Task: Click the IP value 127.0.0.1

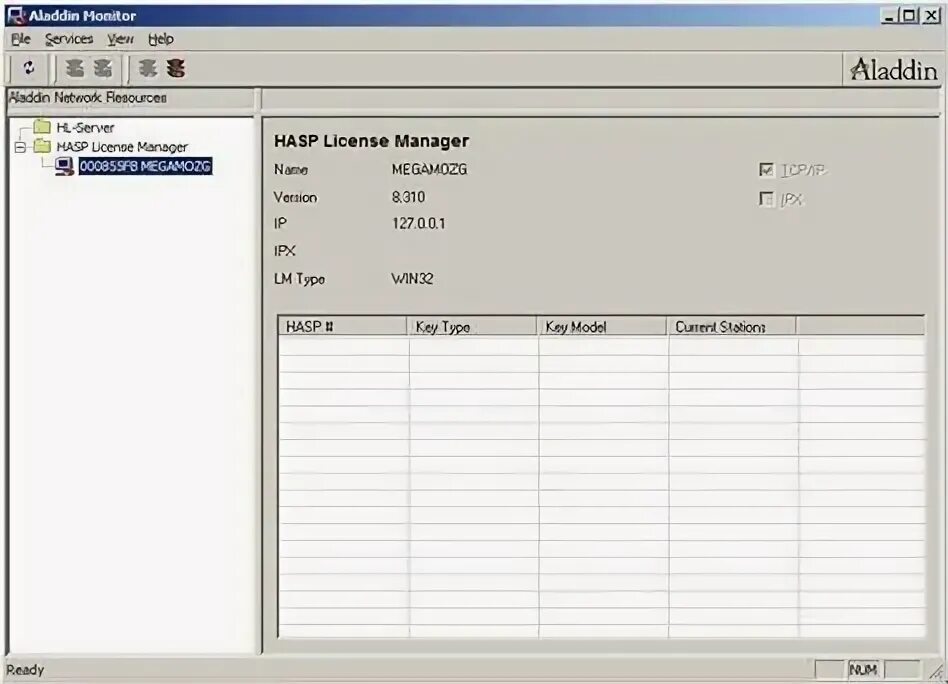Action: pyautogui.click(x=418, y=224)
